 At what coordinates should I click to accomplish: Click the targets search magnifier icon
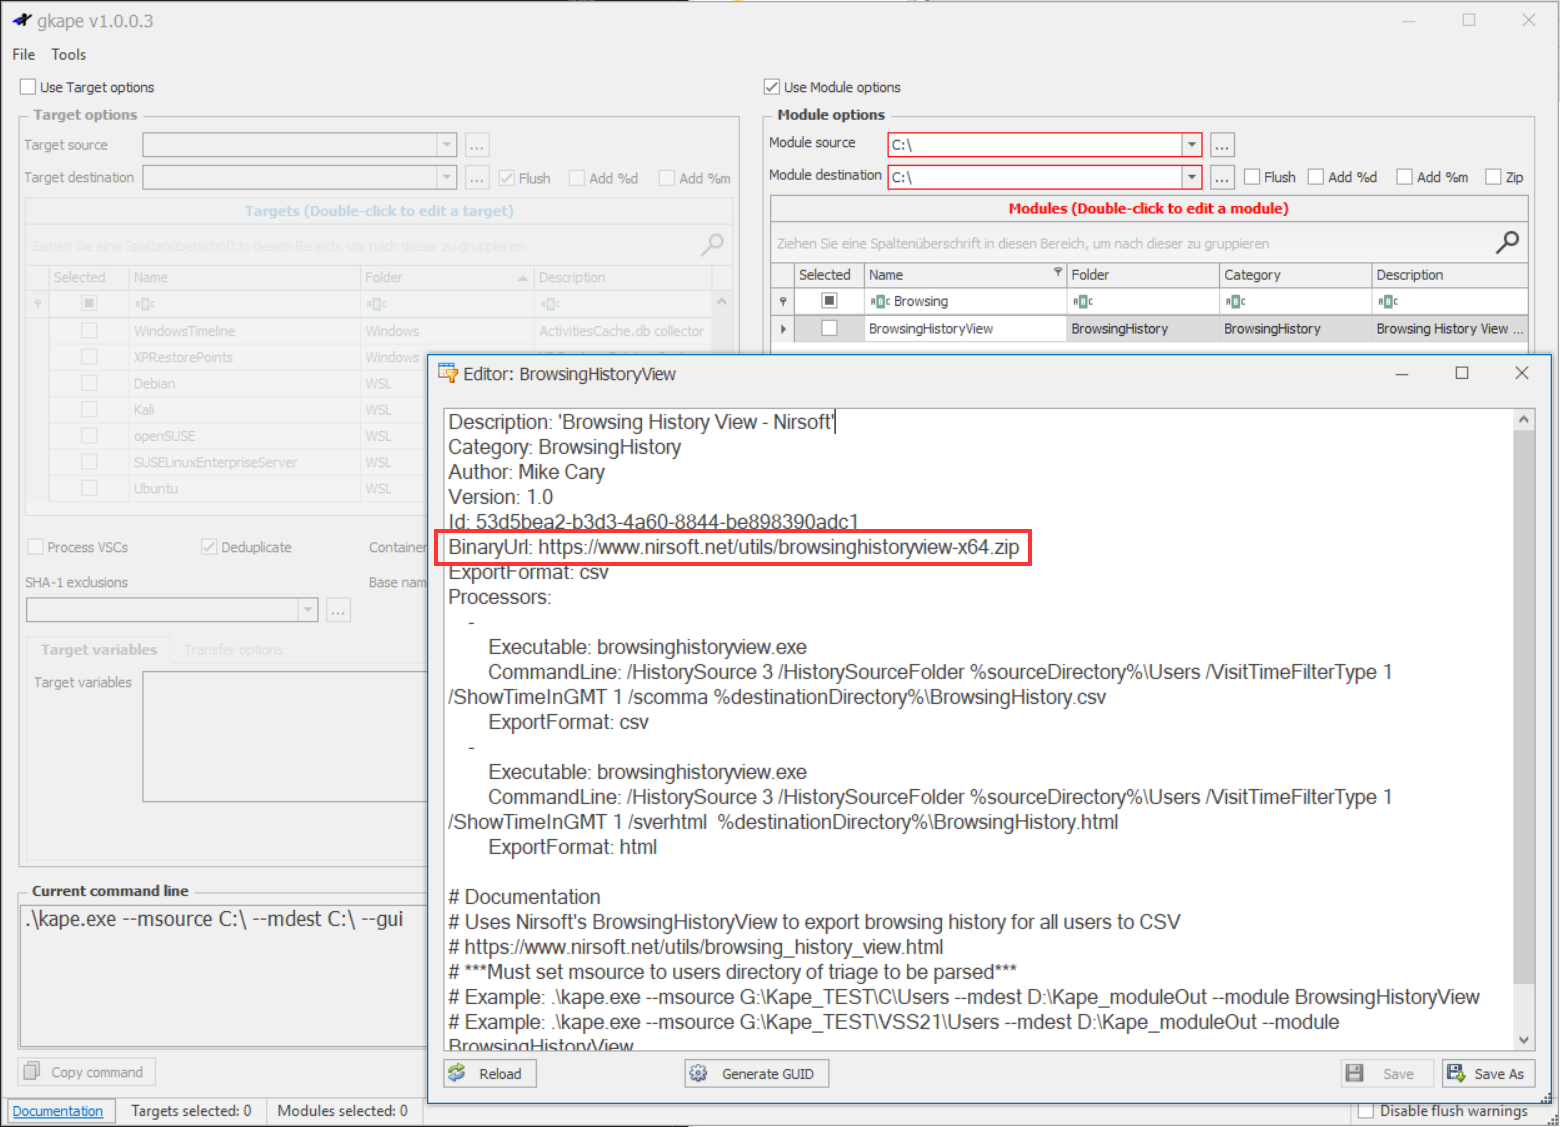(712, 244)
